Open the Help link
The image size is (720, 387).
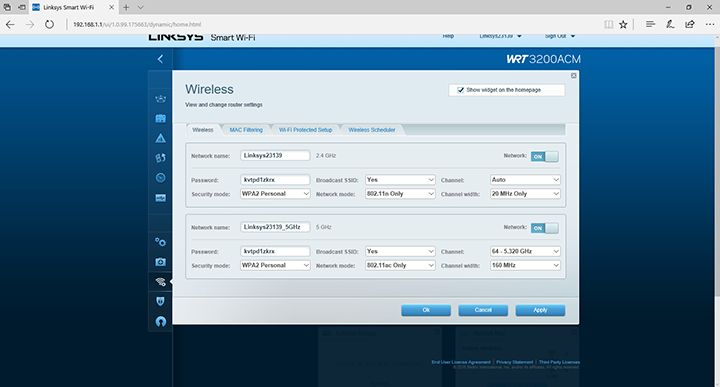pyautogui.click(x=448, y=36)
